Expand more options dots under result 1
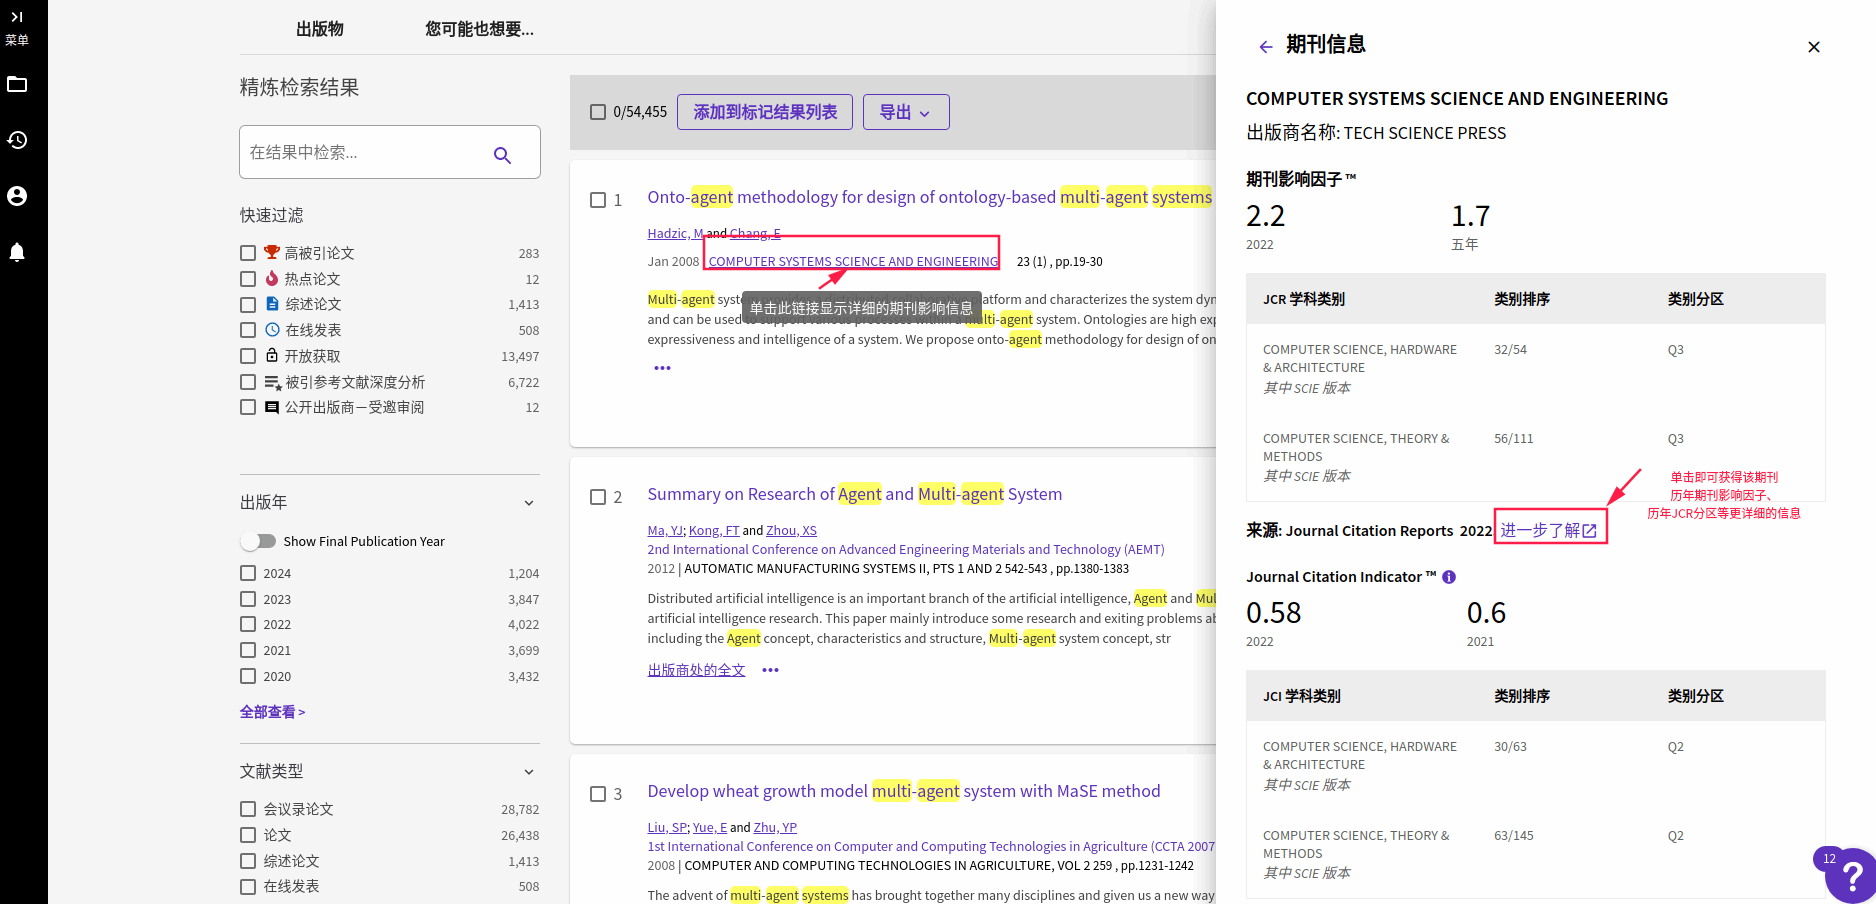Screen dimensions: 1876x904 662,368
